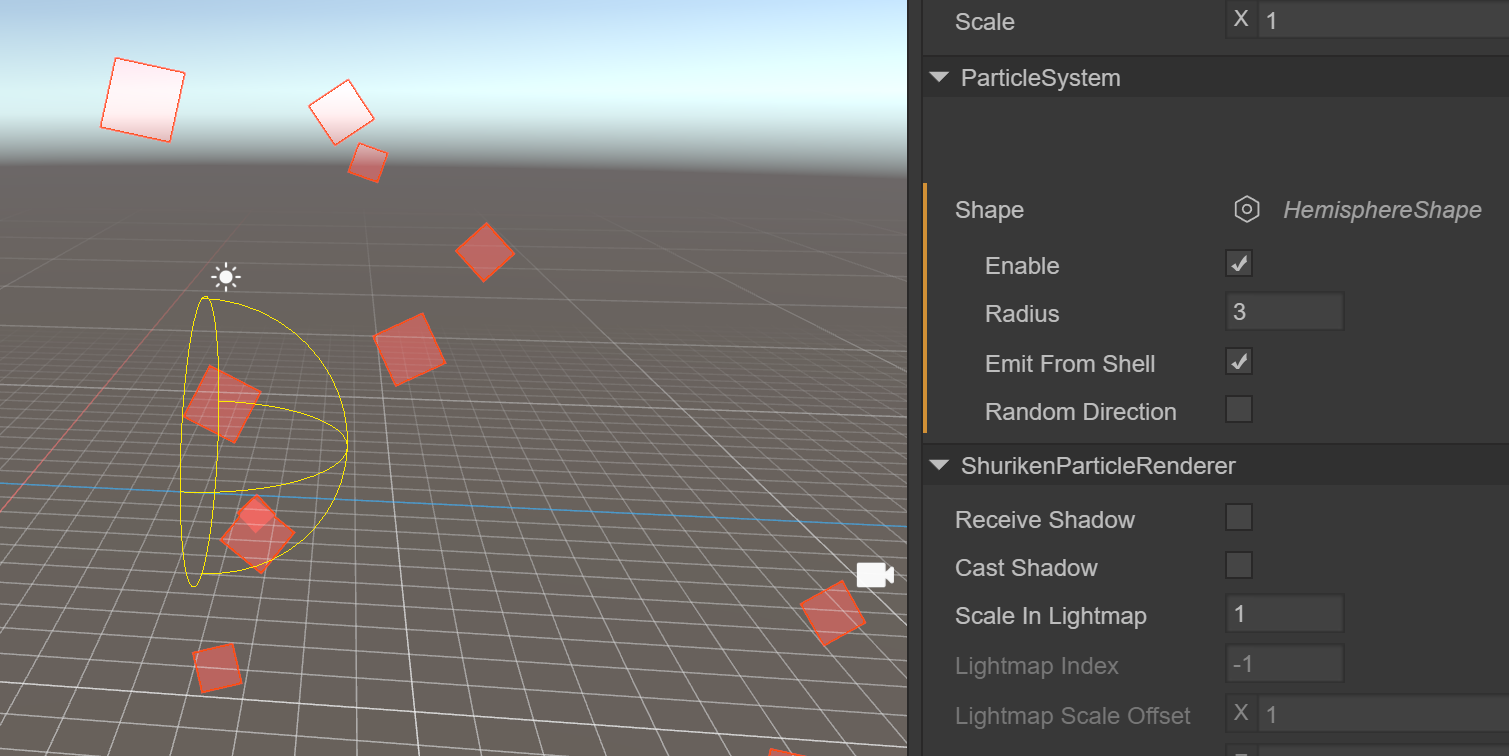The width and height of the screenshot is (1509, 756).
Task: Click the largest pale particle in the sky
Action: [143, 99]
